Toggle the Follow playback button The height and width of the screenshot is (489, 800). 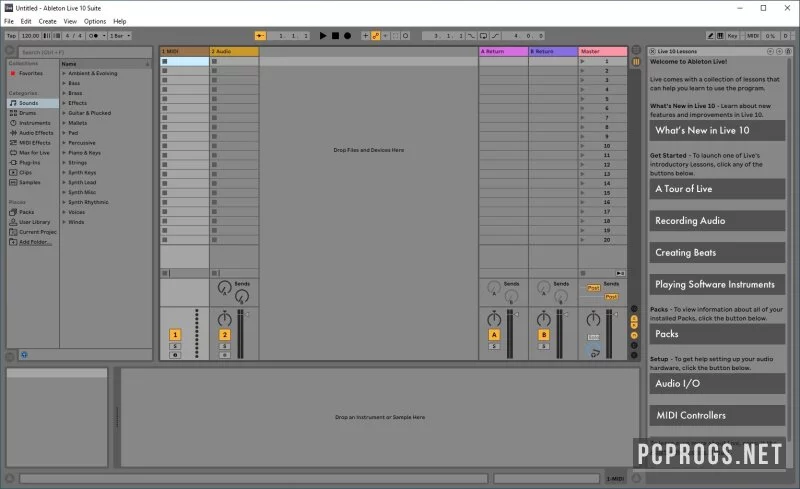click(x=260, y=36)
